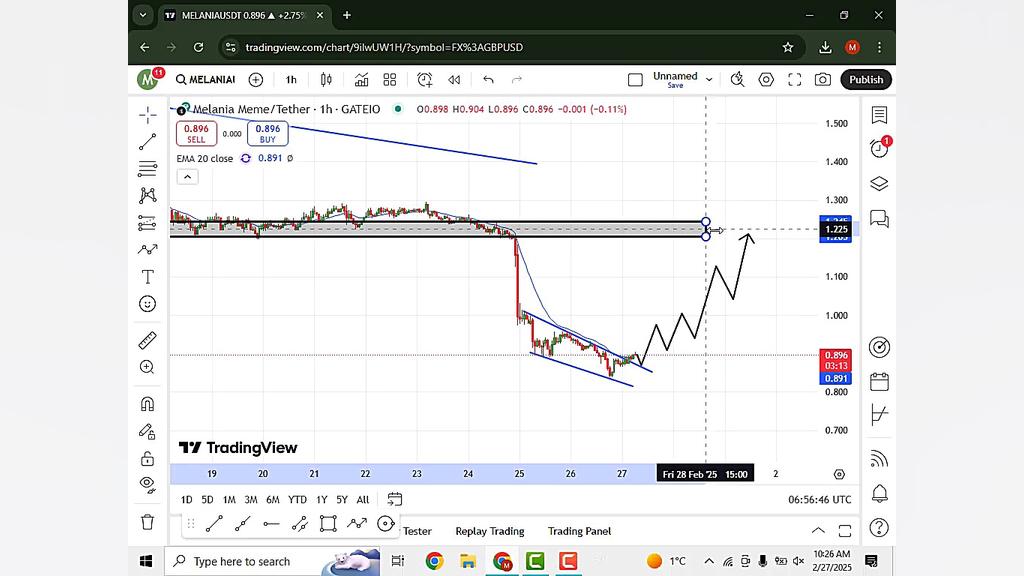The image size is (1024, 576).
Task: Select the trend line drawing tool
Action: click(x=148, y=141)
